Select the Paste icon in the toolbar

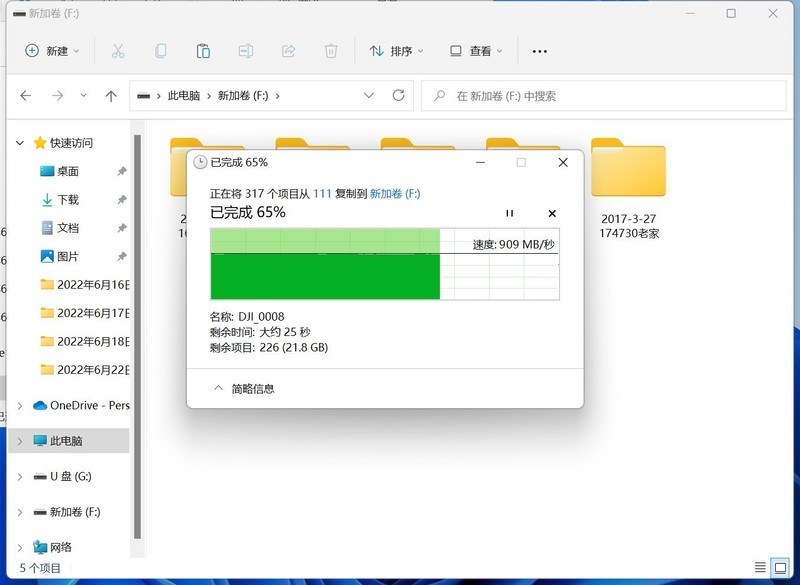pyautogui.click(x=203, y=51)
